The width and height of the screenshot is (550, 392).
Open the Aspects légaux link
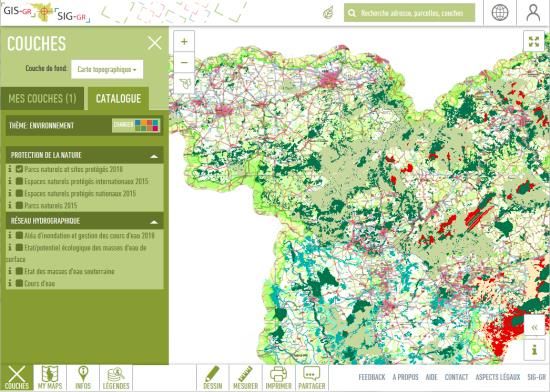pyautogui.click(x=497, y=377)
